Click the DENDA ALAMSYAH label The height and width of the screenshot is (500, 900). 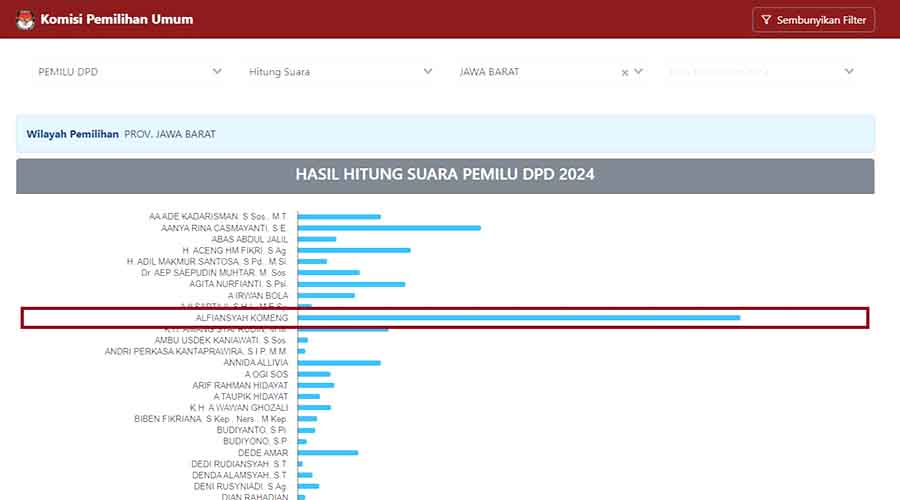point(239,475)
